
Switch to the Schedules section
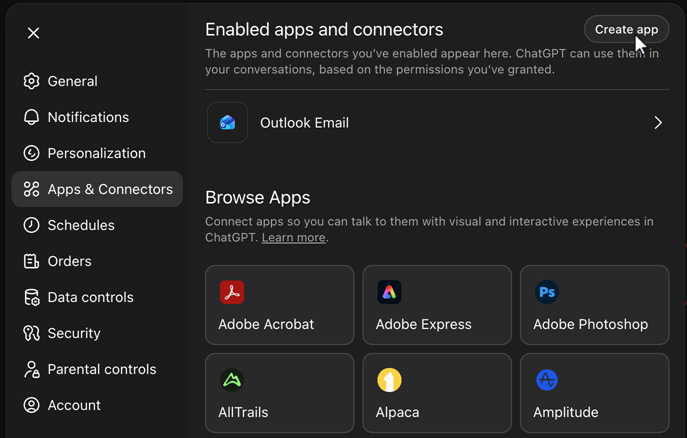pos(81,225)
